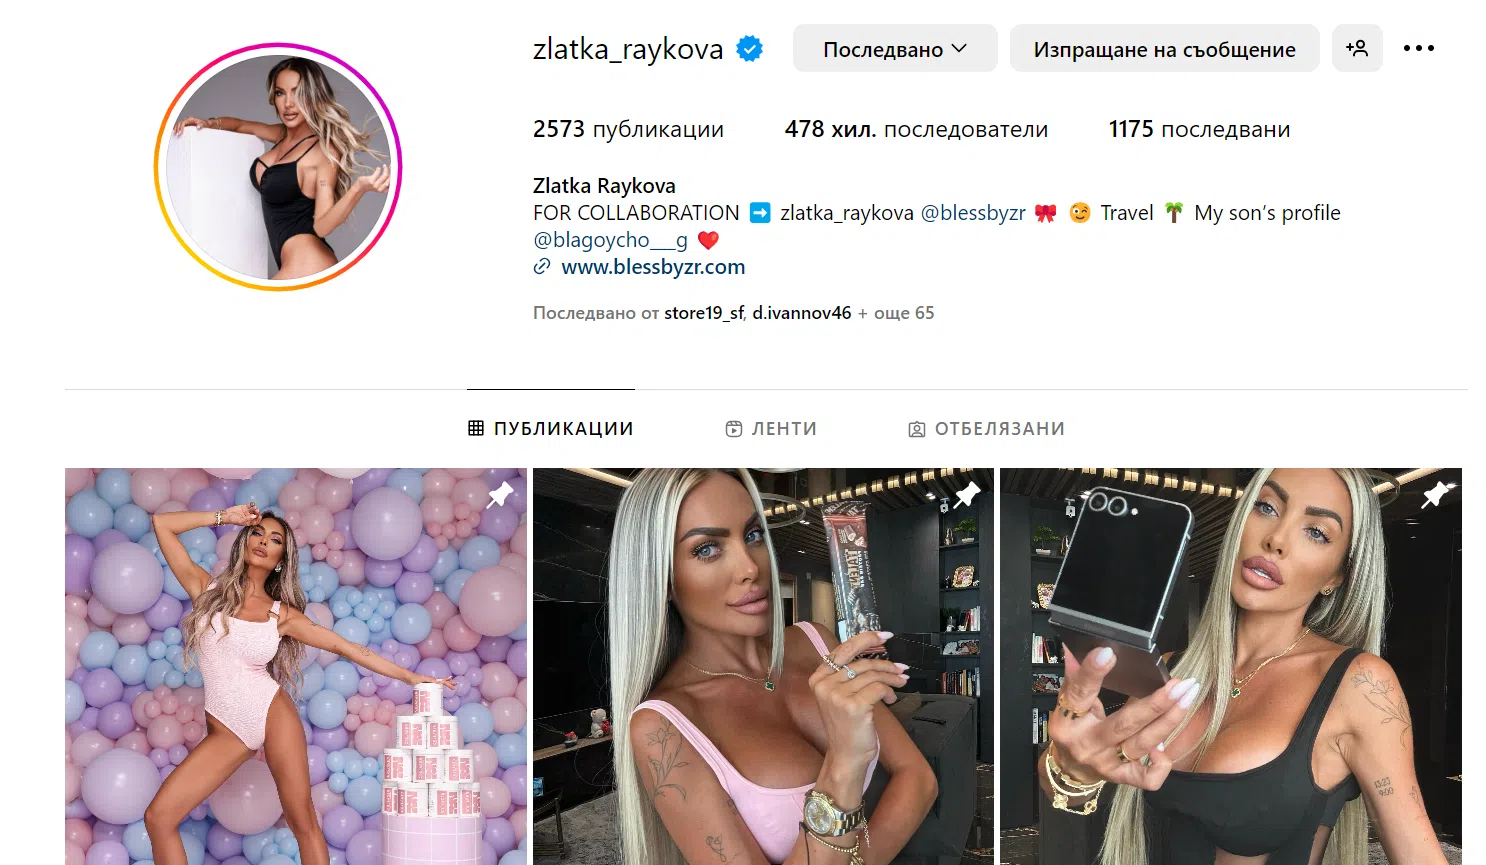Viewport: 1486px width, 865px height.
Task: Open the three-dots options menu
Action: point(1418,48)
